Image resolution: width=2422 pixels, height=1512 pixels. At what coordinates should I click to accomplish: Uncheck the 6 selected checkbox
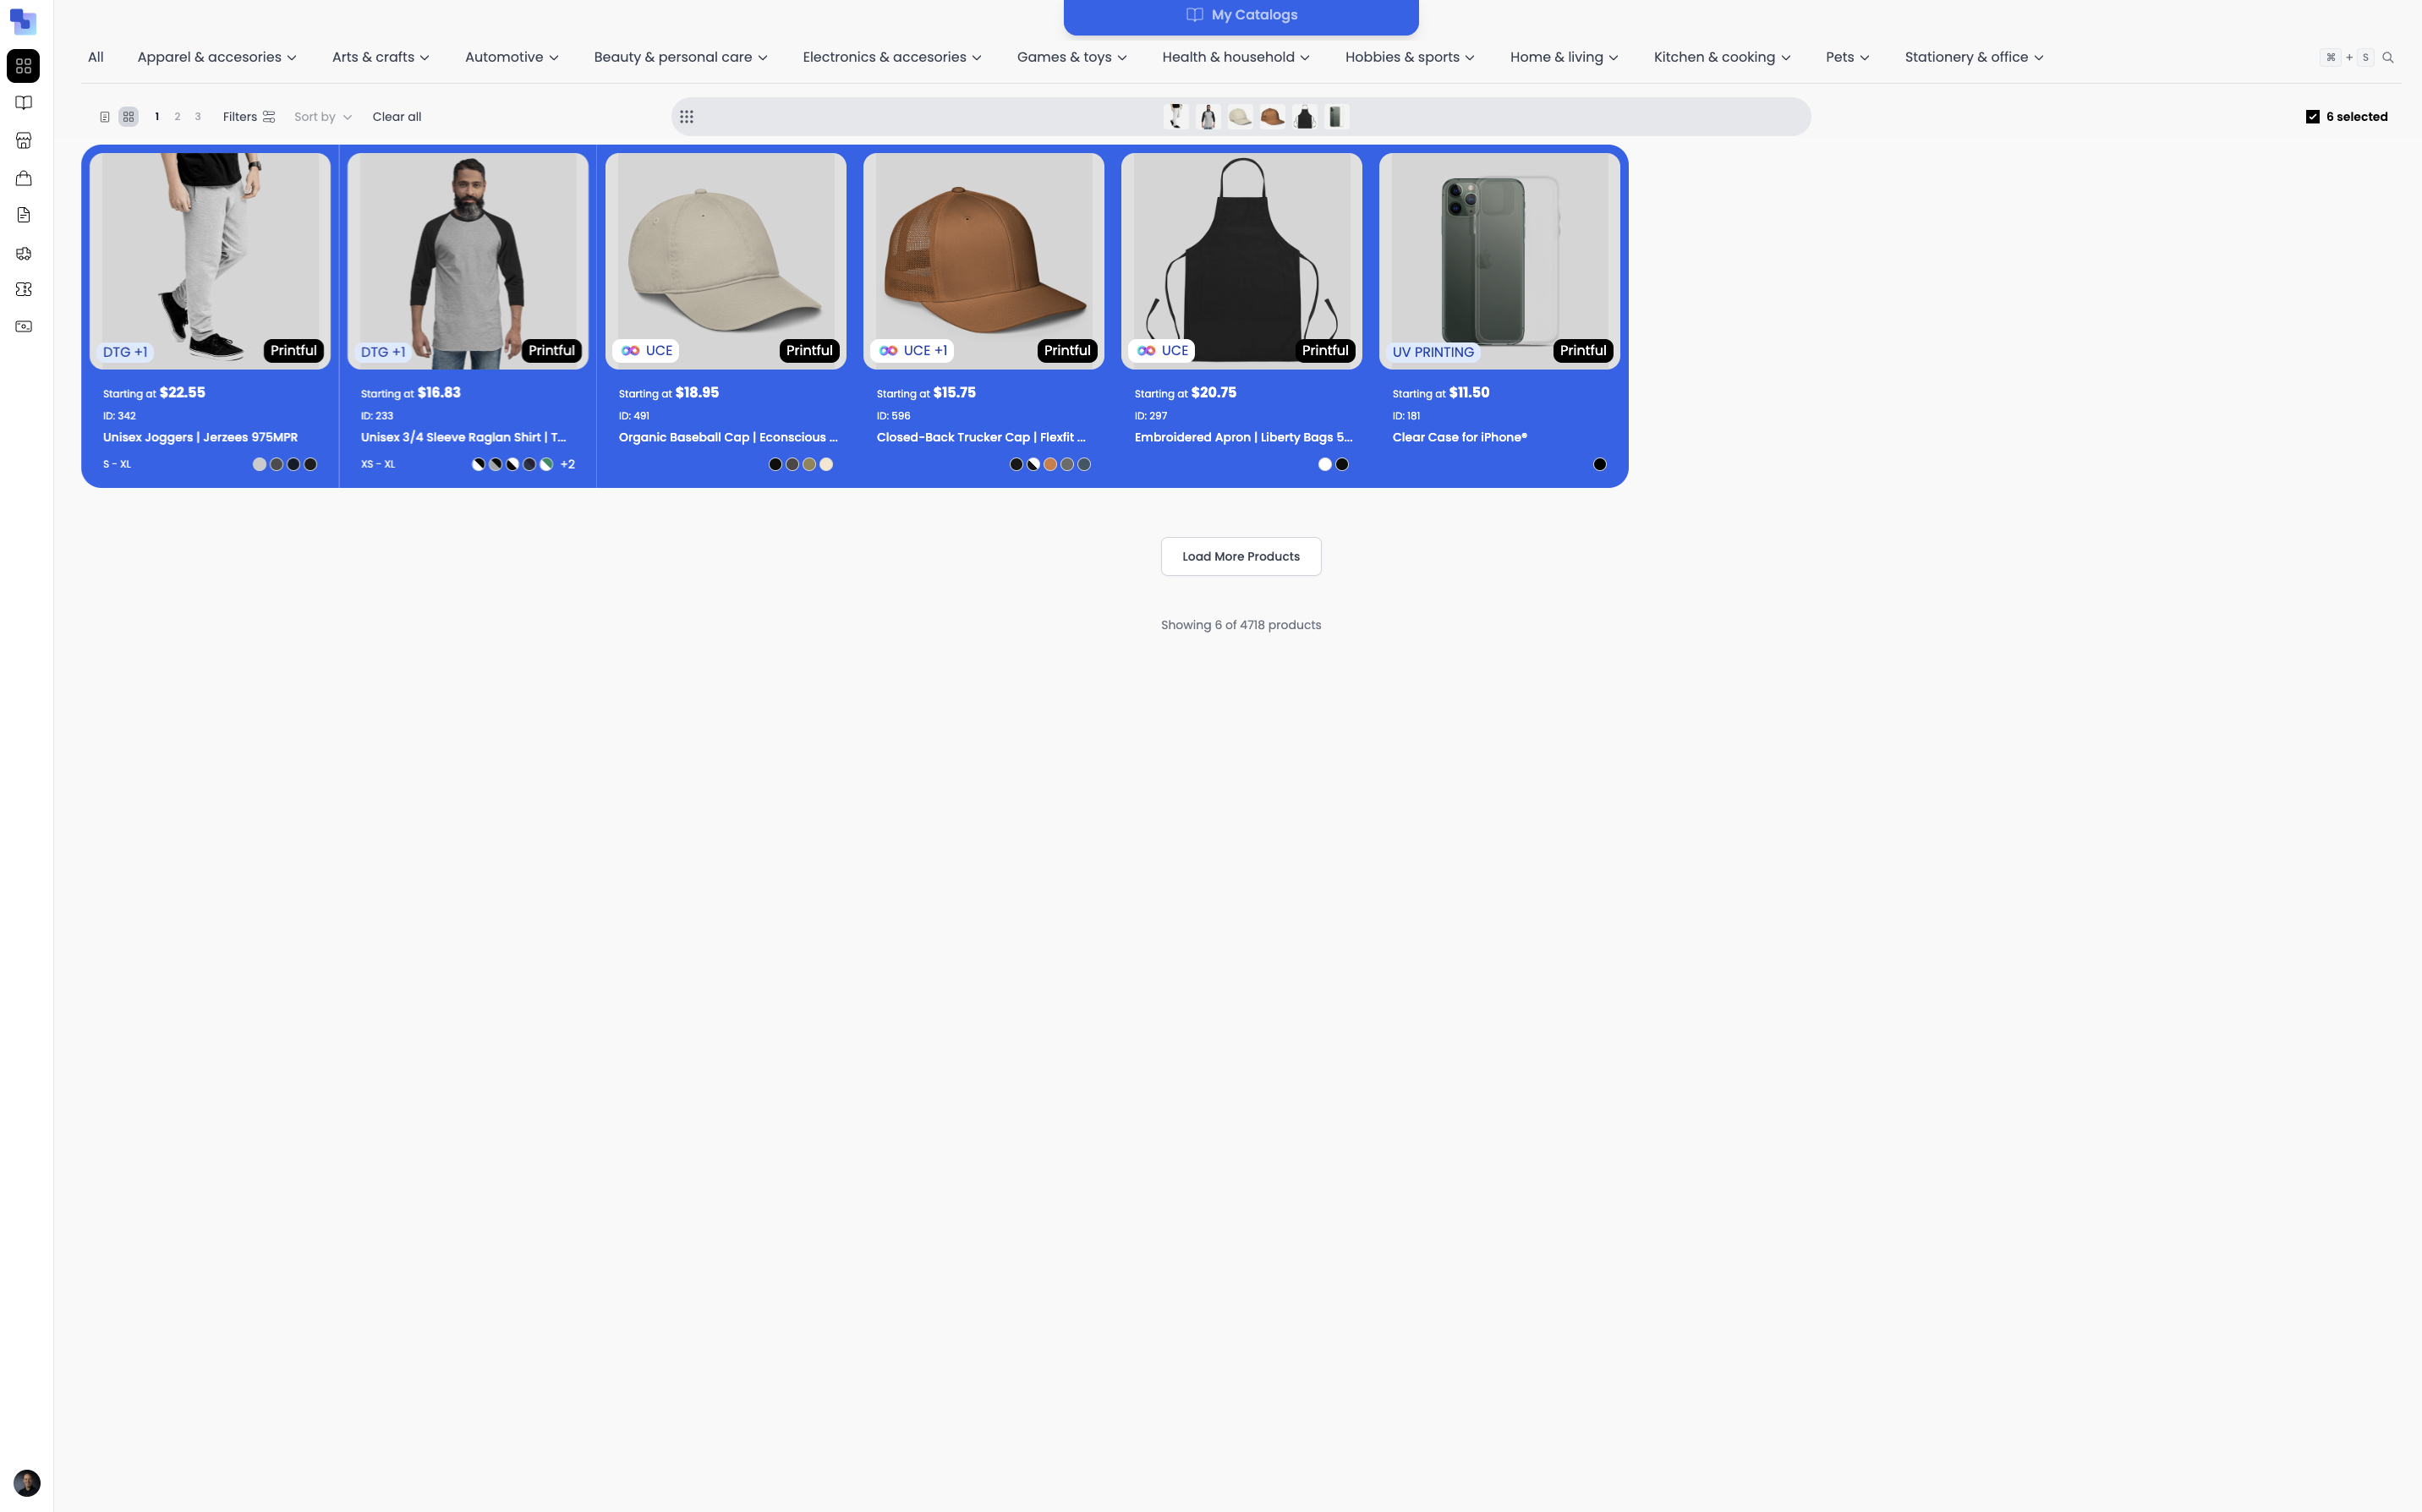click(2311, 116)
